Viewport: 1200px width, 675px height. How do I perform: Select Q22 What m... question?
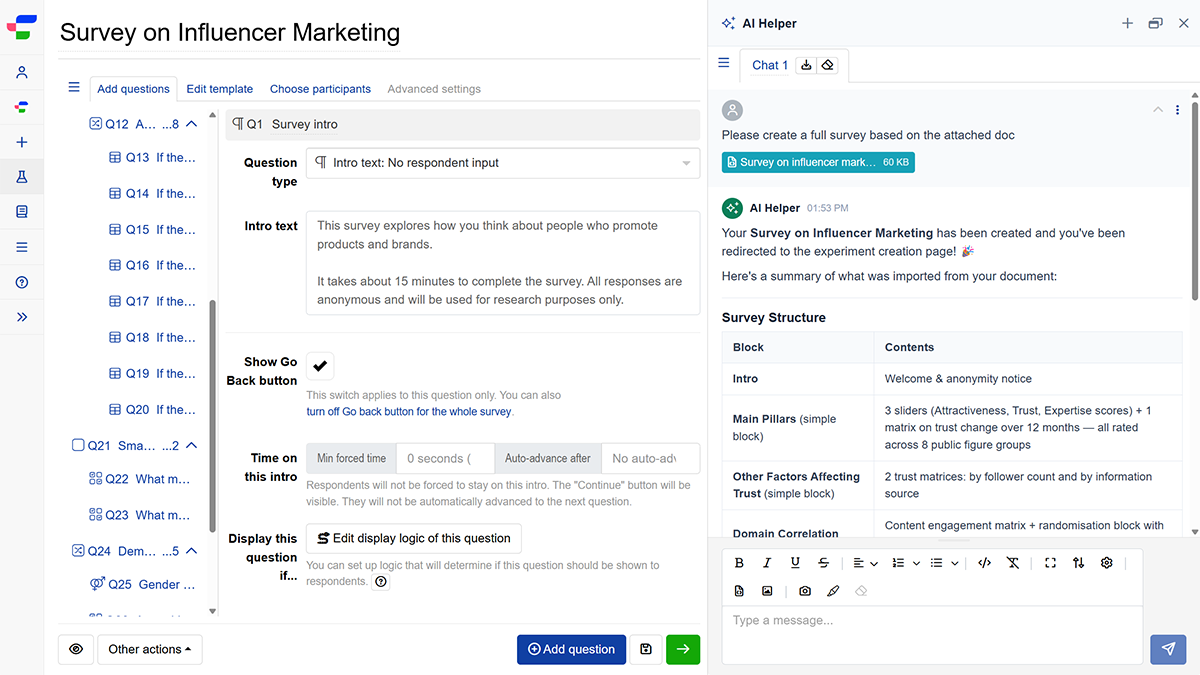(140, 479)
